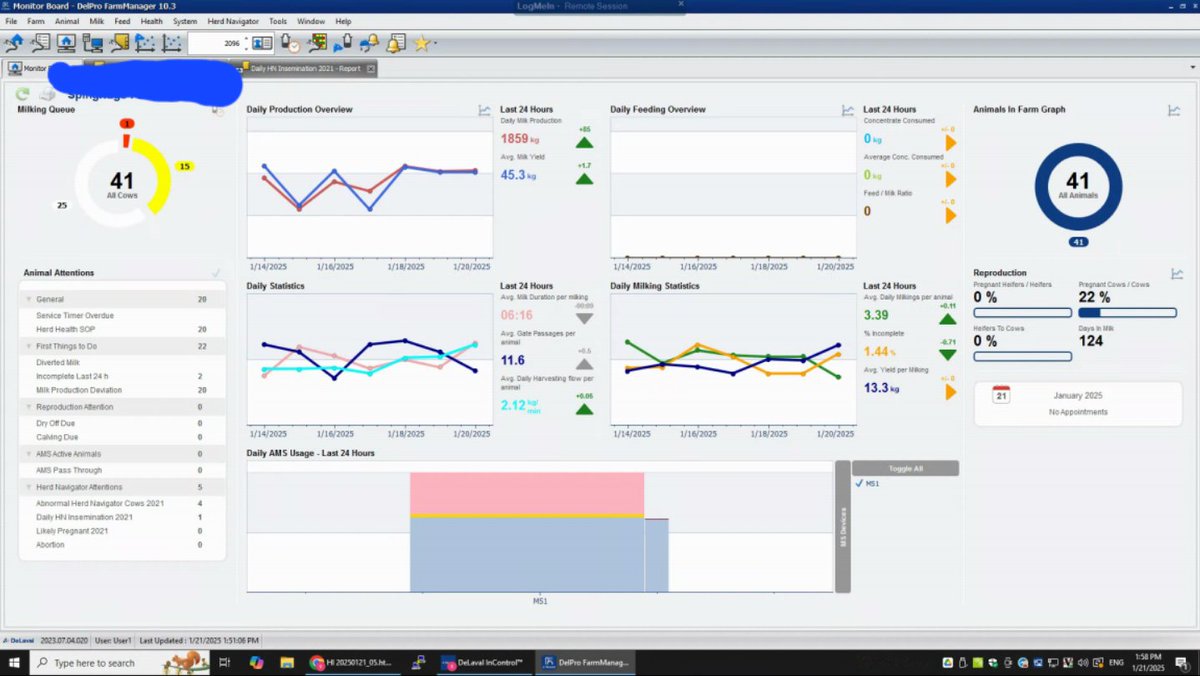Click the calendar icon showing 21
The height and width of the screenshot is (676, 1200).
(1001, 394)
